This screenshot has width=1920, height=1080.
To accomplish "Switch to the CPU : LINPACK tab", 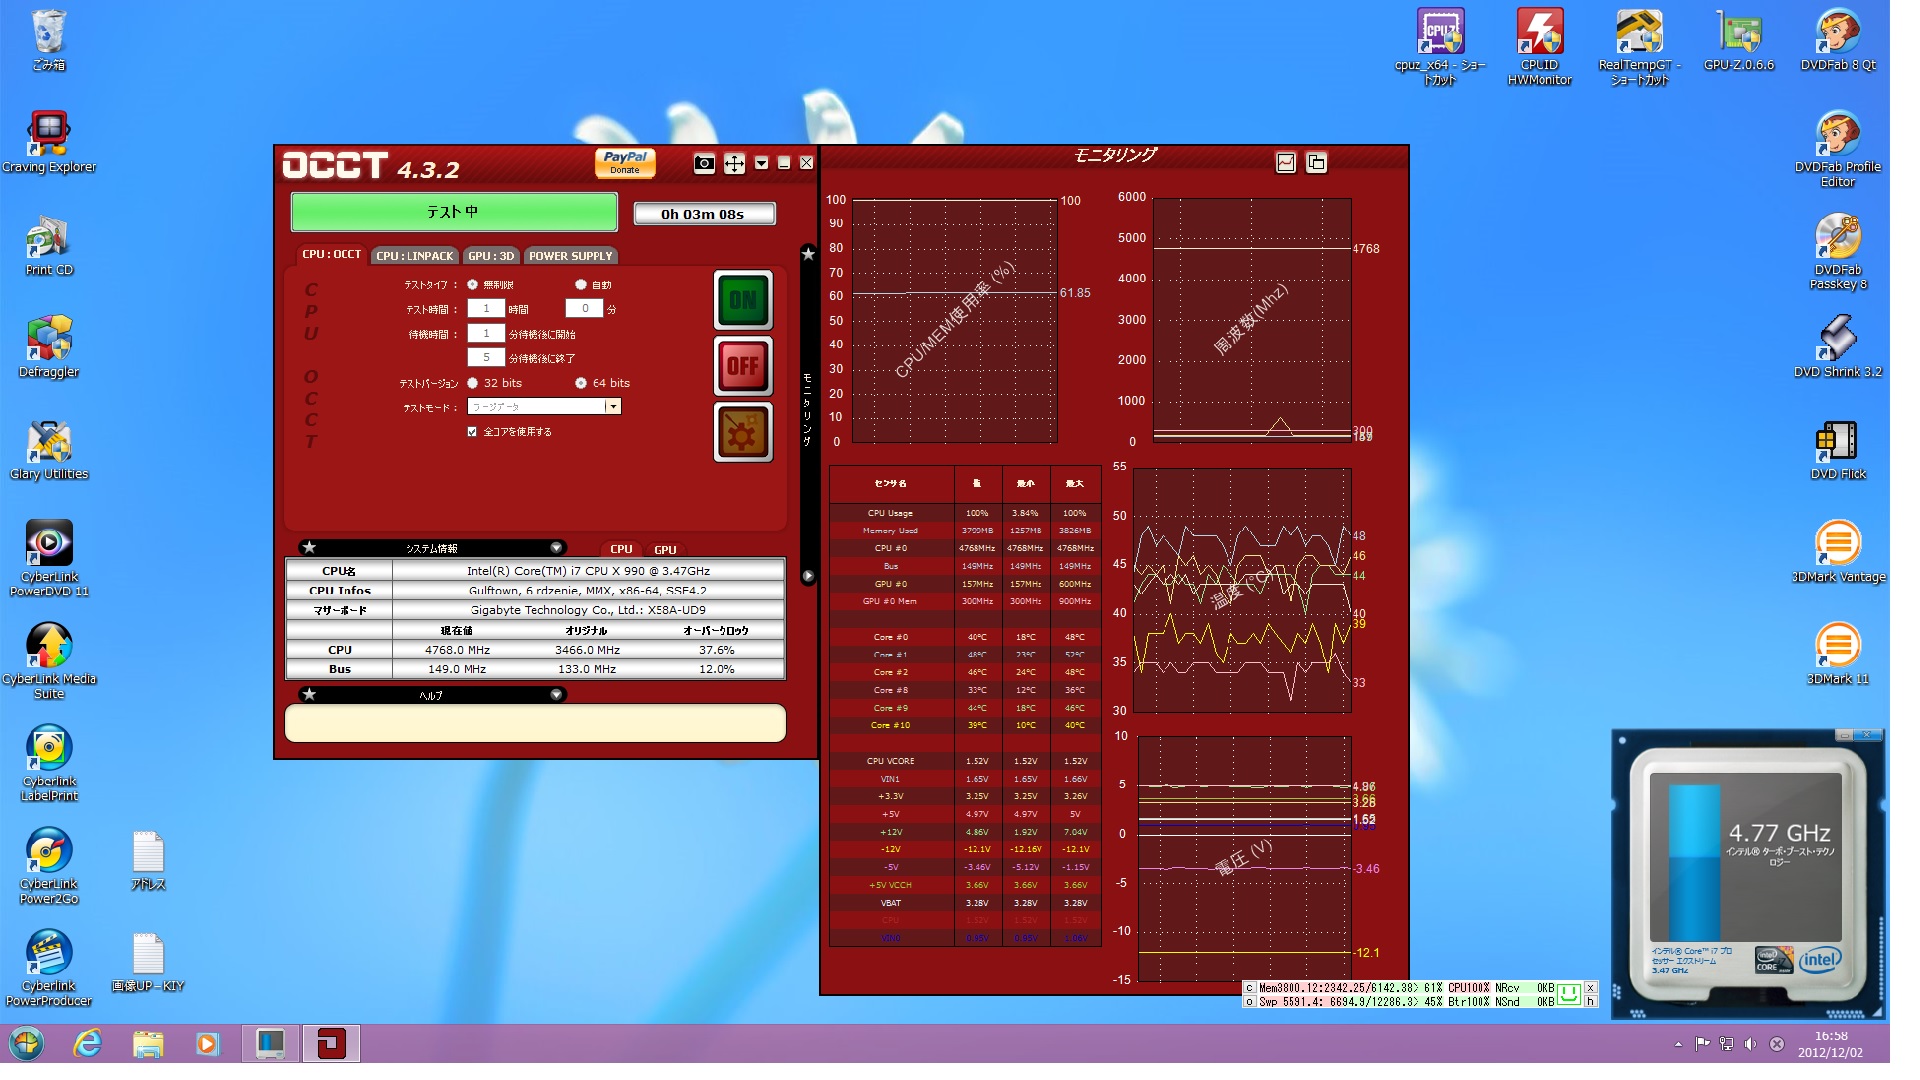I will click(414, 256).
